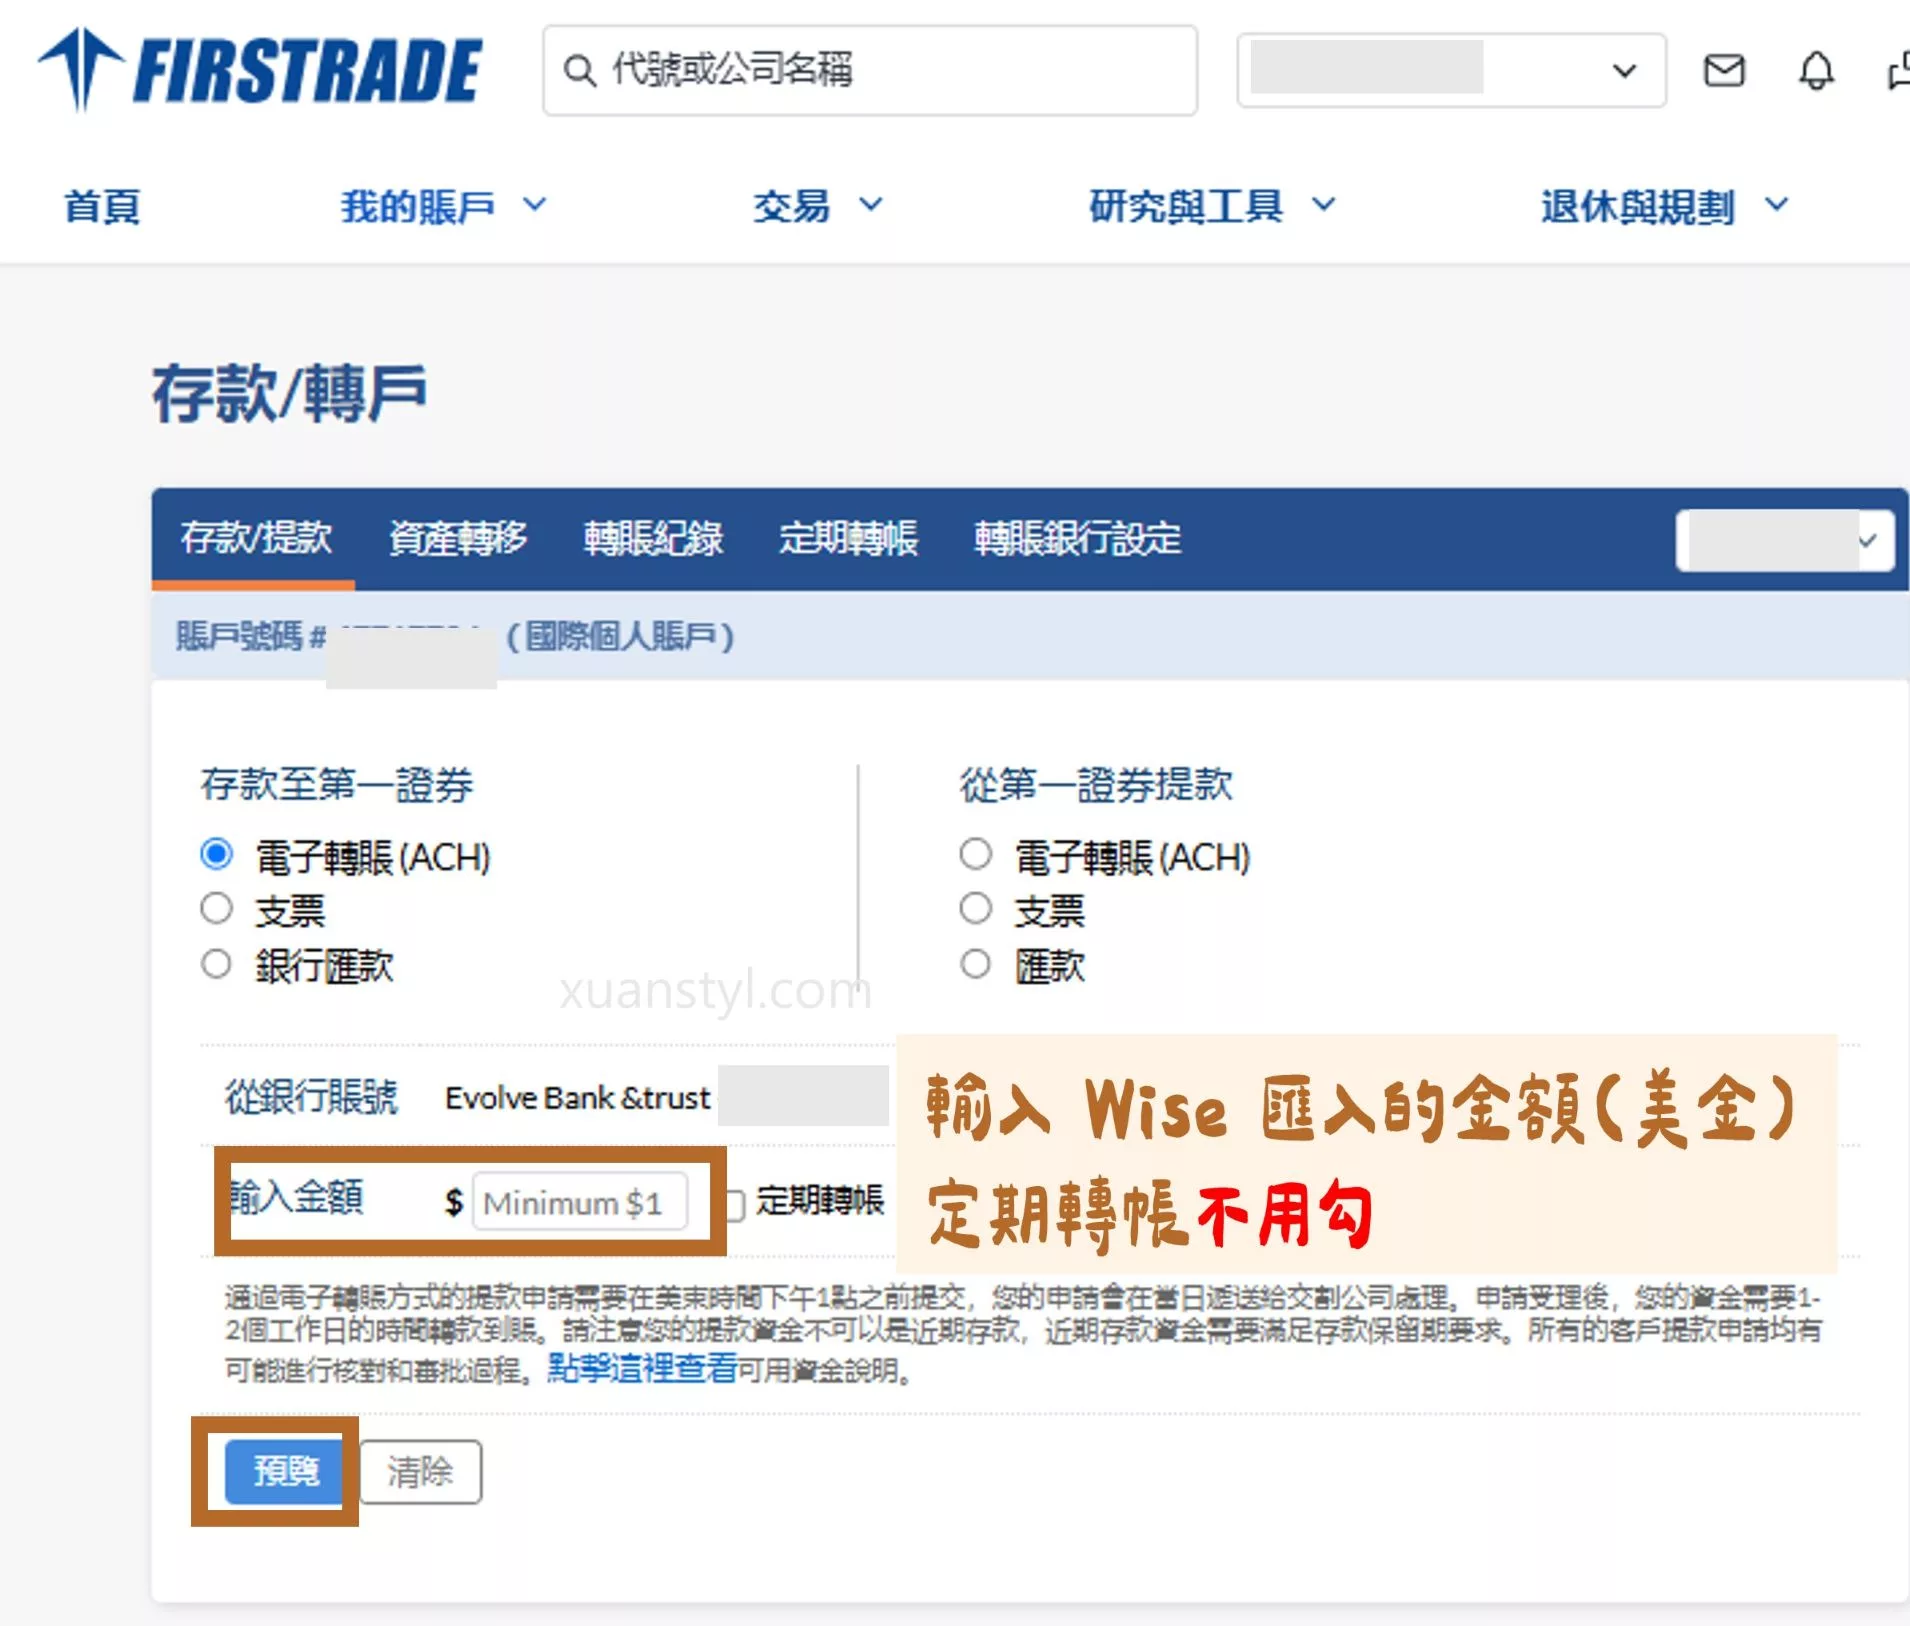Image resolution: width=1910 pixels, height=1626 pixels.
Task: Switch to the 定期轉帳 tab
Action: click(847, 538)
